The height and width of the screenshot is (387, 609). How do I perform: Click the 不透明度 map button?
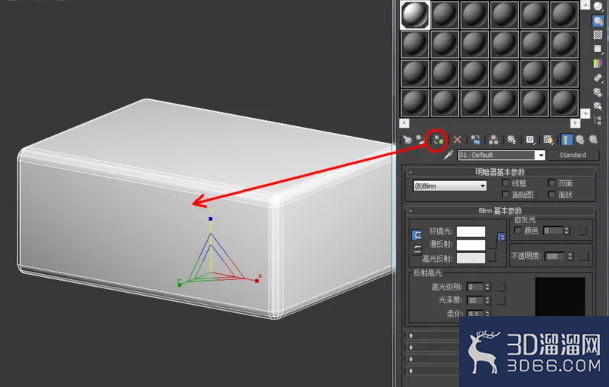584,256
